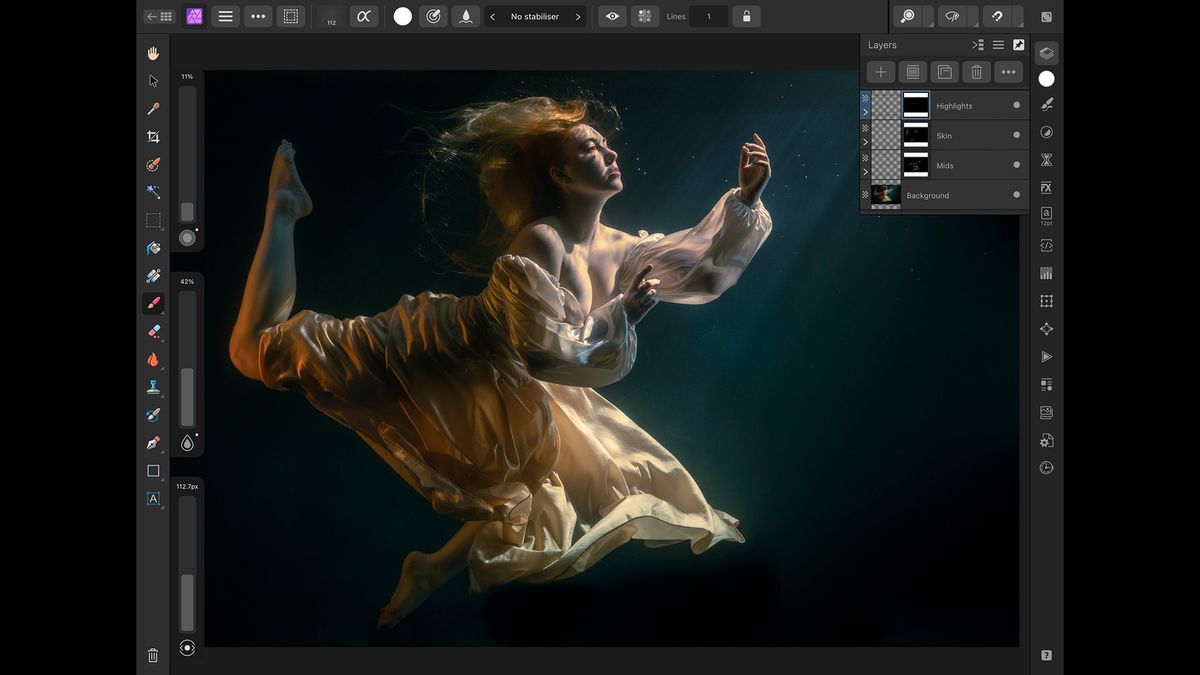
Task: Open the No stabiliser dropdown
Action: click(536, 16)
